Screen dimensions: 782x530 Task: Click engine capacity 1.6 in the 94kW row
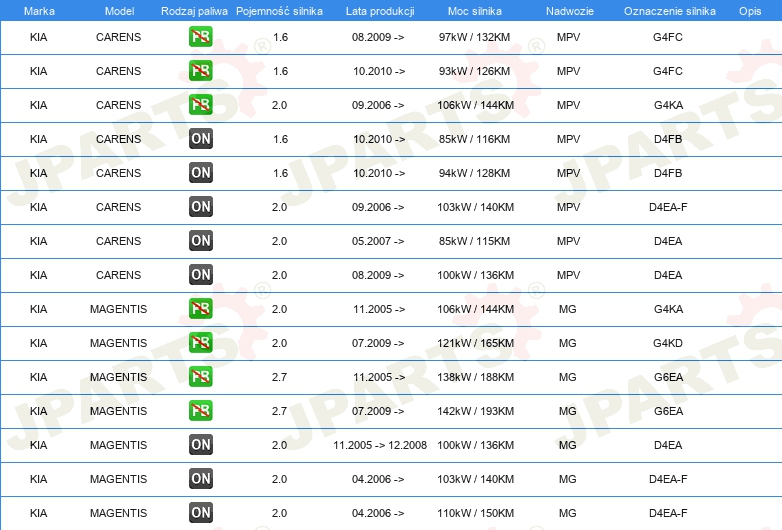(x=280, y=173)
